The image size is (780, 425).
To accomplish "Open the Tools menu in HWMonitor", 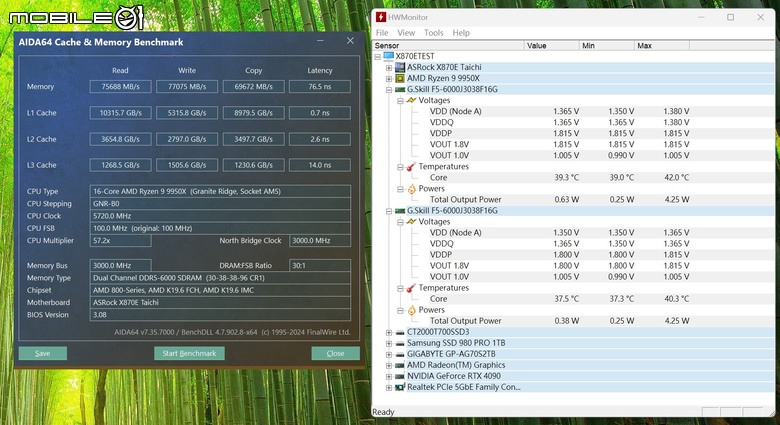I will coord(433,32).
